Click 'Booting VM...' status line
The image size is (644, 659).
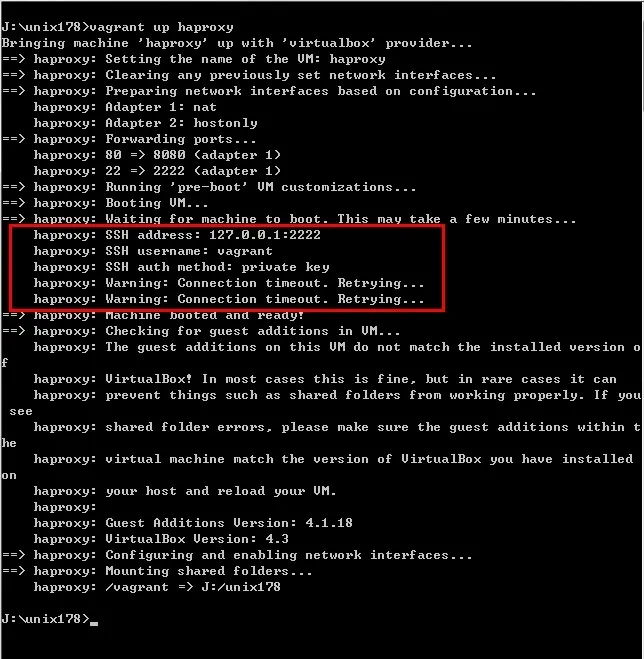tap(105, 203)
